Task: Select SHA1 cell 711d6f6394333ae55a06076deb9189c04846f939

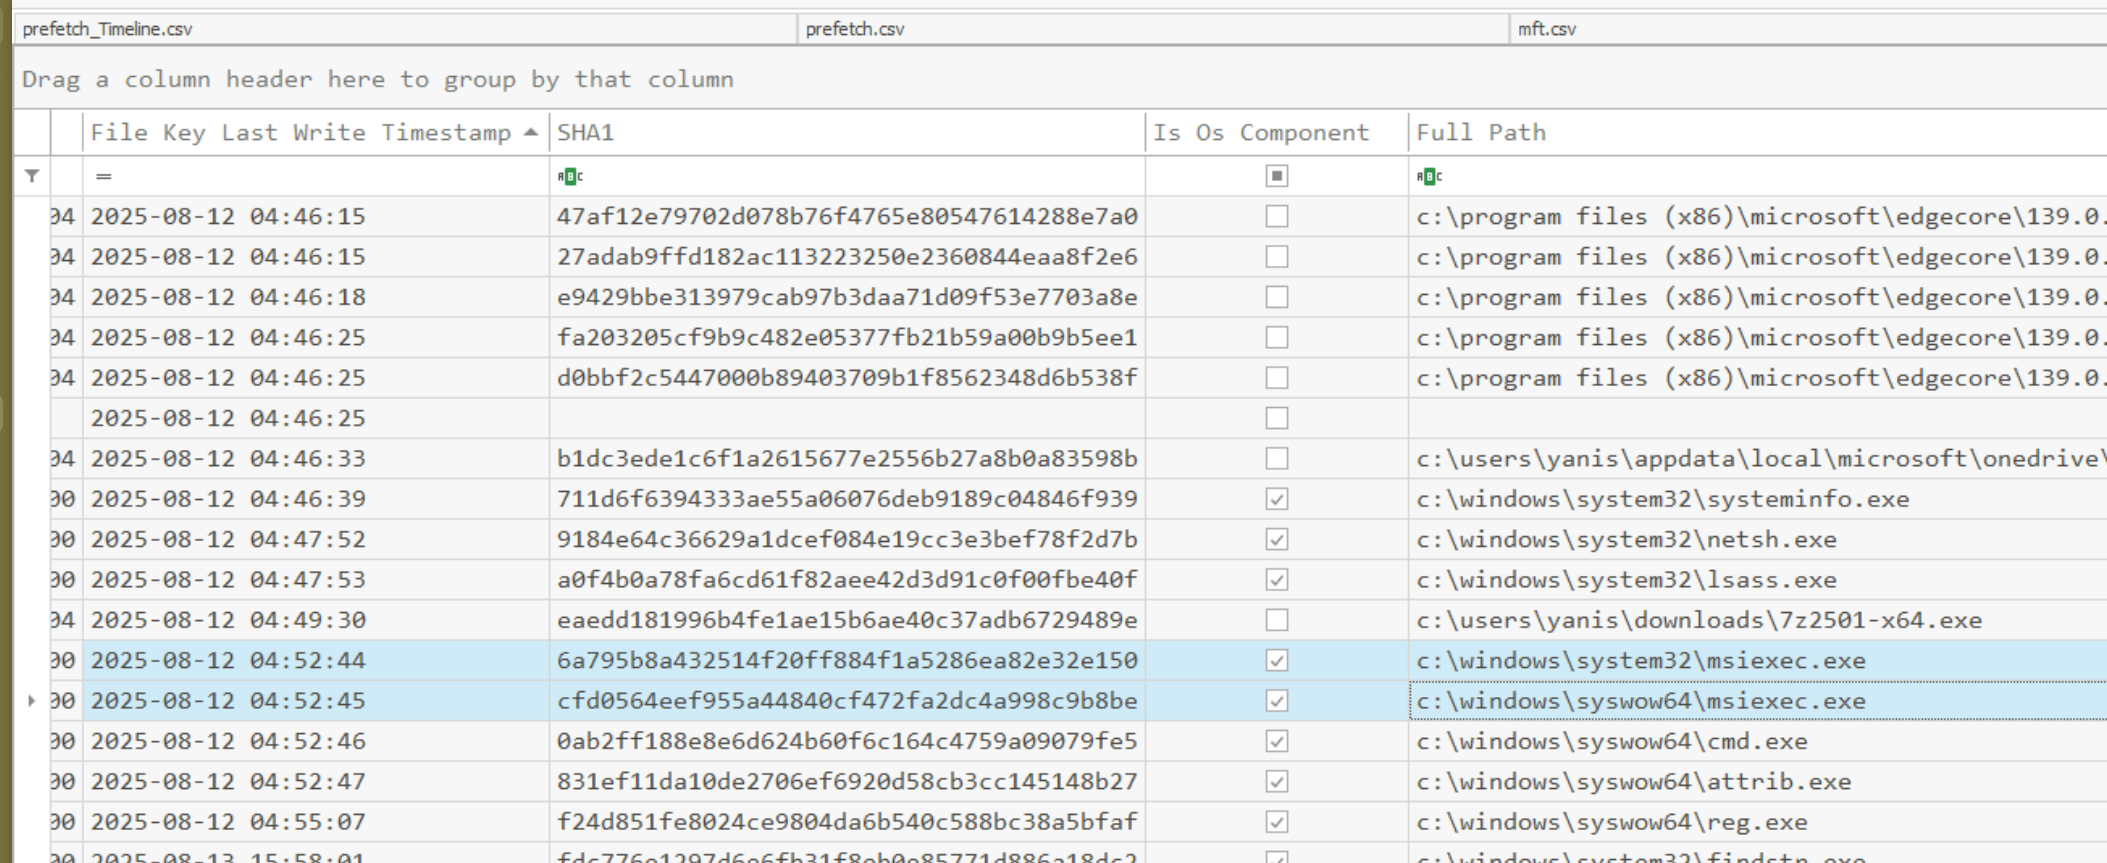Action: pos(847,499)
